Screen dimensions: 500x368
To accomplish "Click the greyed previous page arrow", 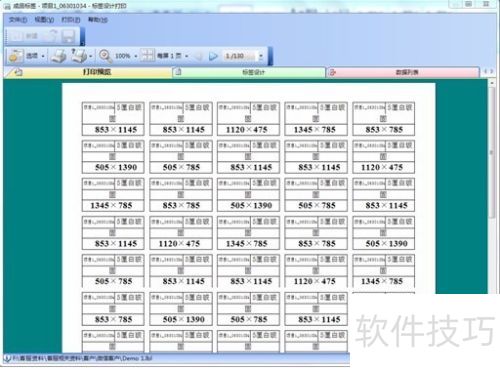I will click(x=198, y=56).
